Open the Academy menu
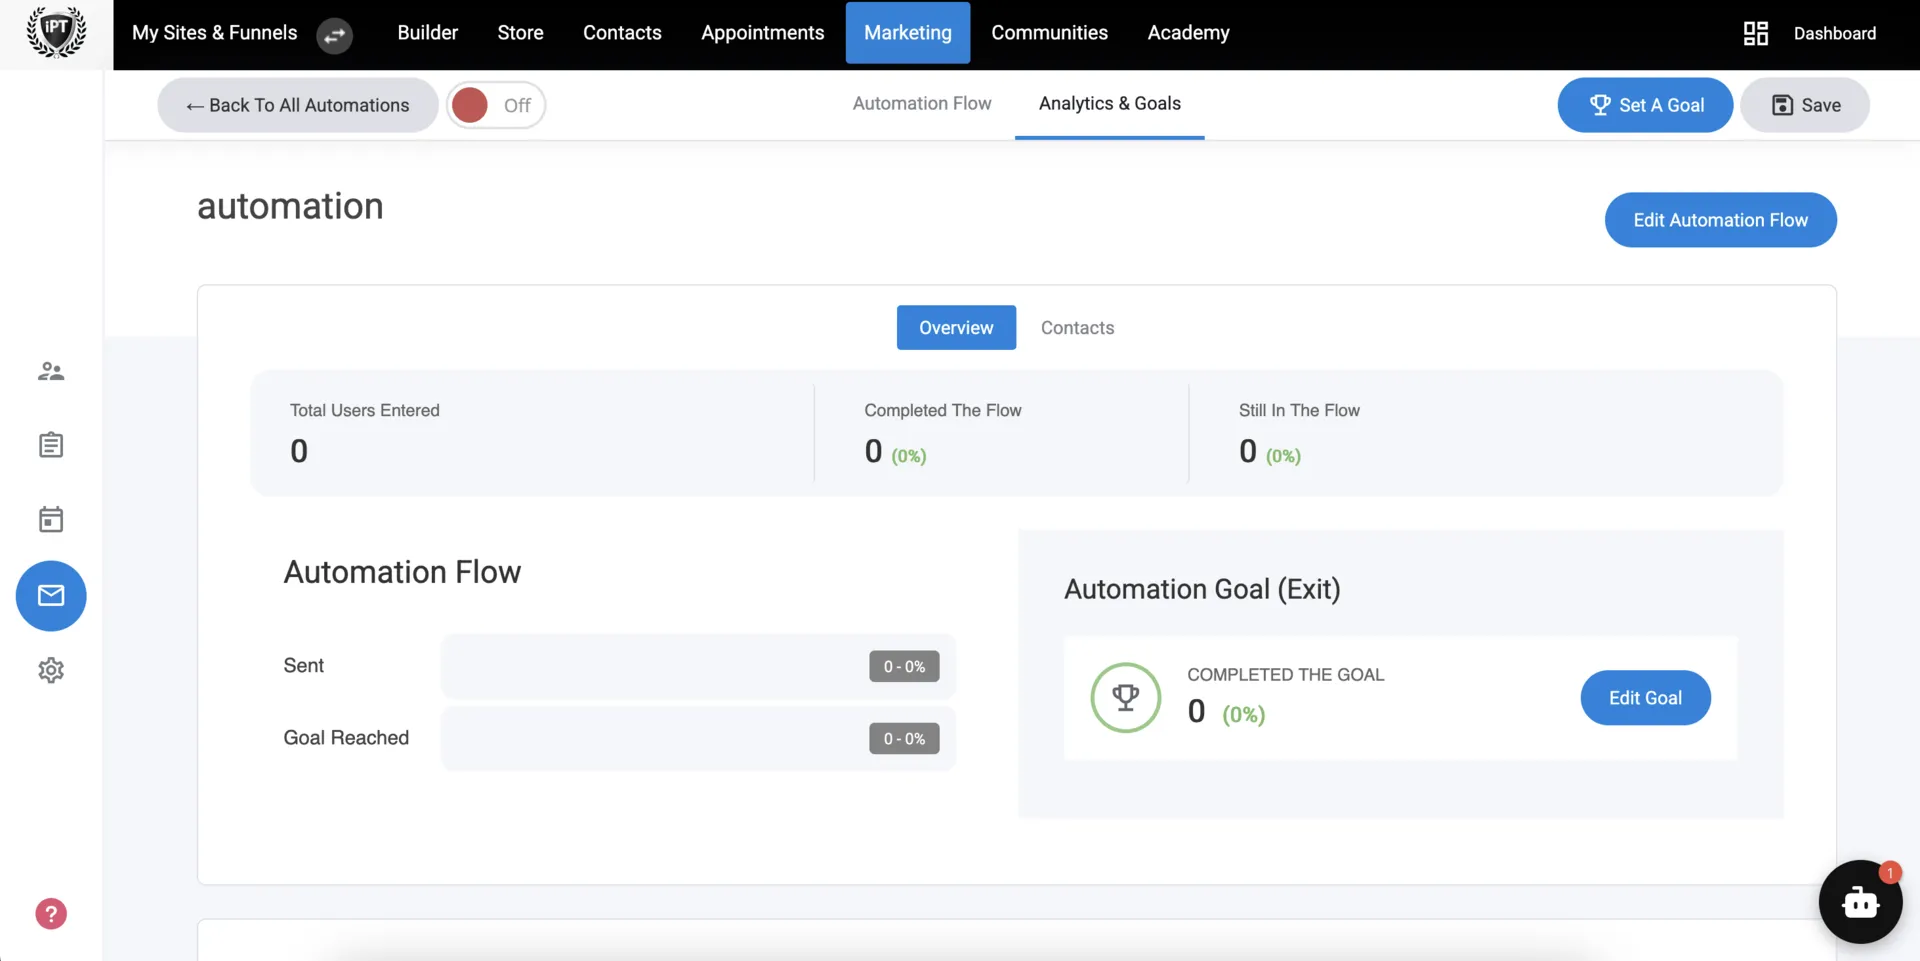The image size is (1920, 961). (x=1189, y=33)
